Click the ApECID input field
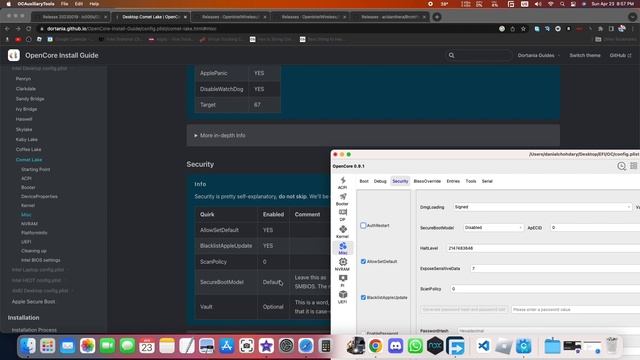The height and width of the screenshot is (360, 640). [x=595, y=227]
